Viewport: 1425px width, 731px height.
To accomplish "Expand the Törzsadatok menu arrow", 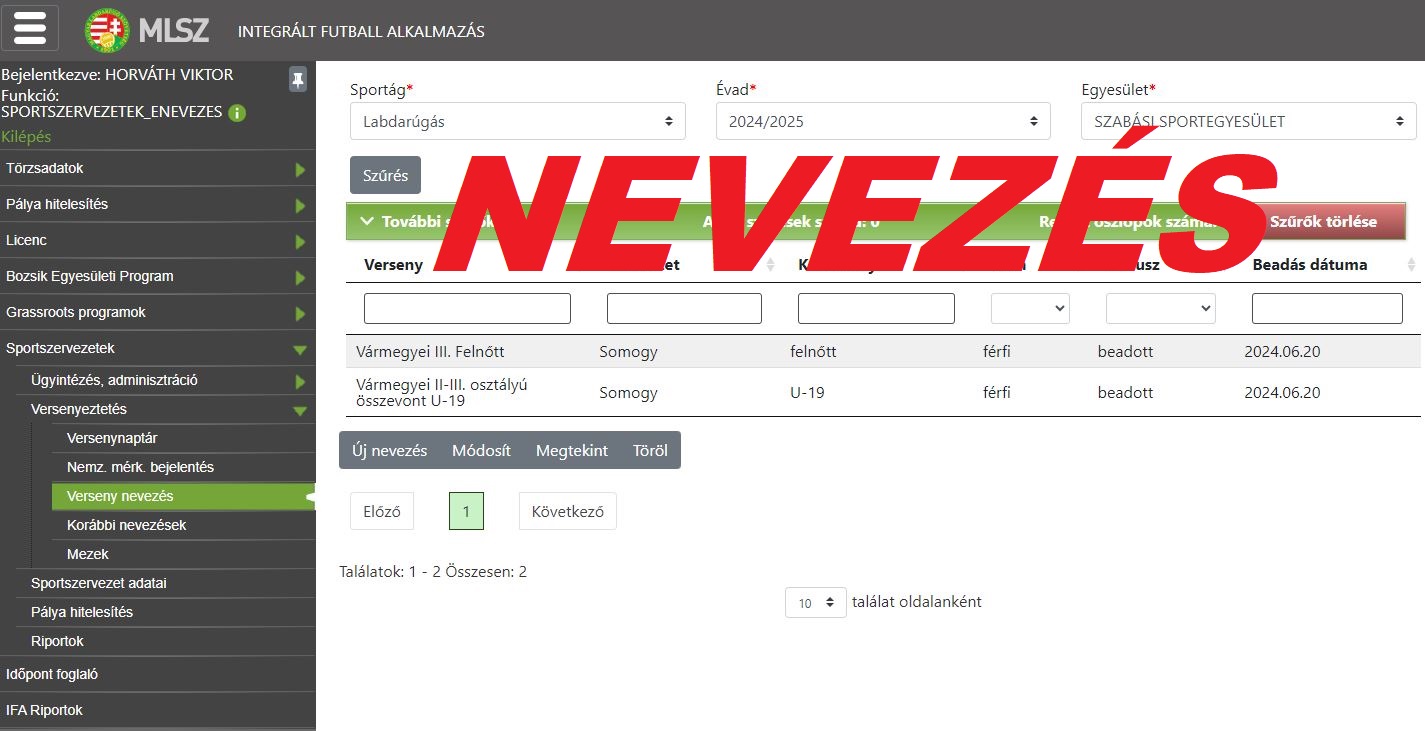I will coord(300,170).
